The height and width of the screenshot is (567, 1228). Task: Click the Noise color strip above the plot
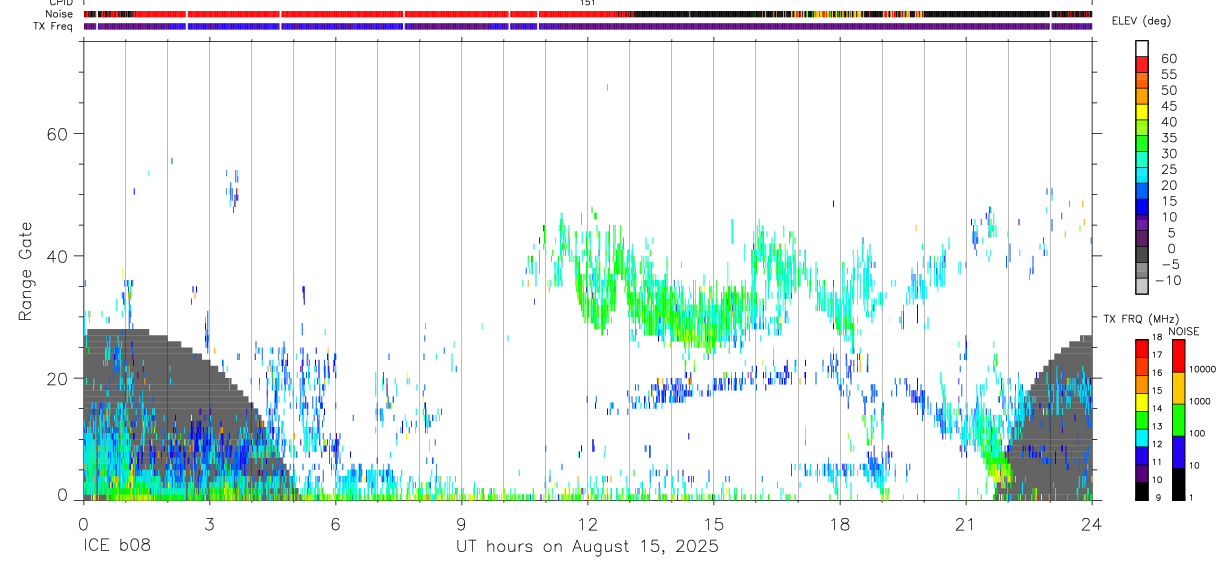[x=588, y=14]
